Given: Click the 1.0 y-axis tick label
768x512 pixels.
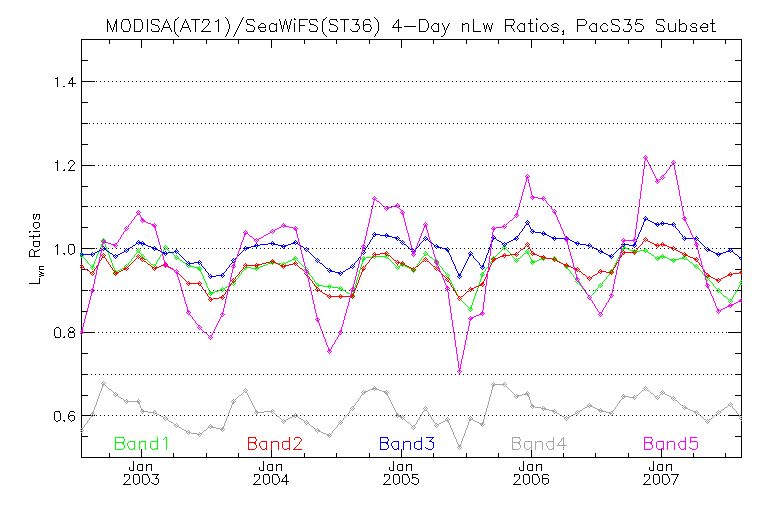Looking at the screenshot, I should point(65,249).
